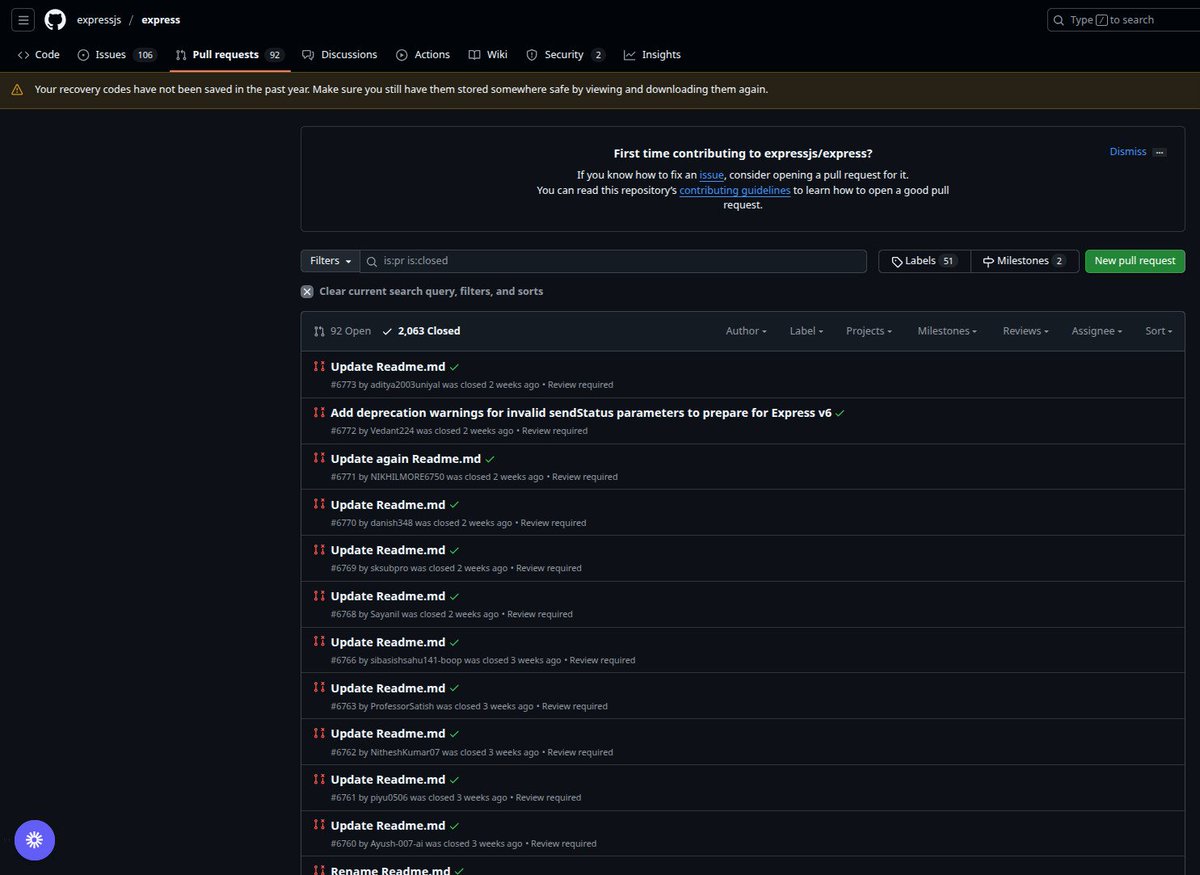This screenshot has width=1200, height=875.
Task: Click the search magnifier icon
Action: (x=1059, y=20)
